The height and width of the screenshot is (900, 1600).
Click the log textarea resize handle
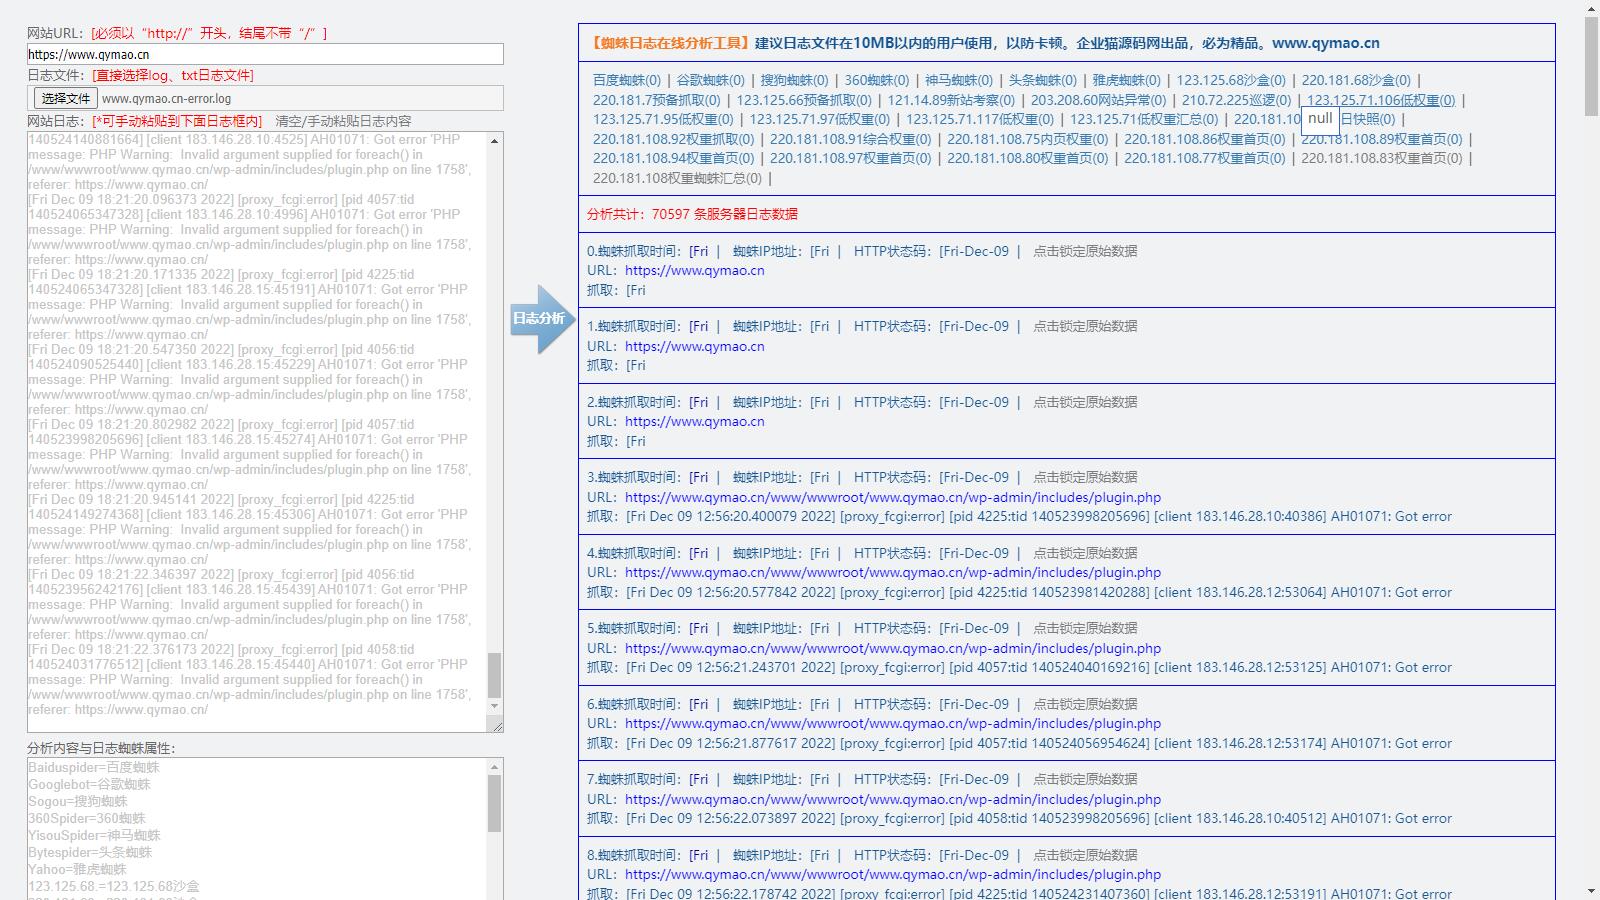(x=496, y=726)
